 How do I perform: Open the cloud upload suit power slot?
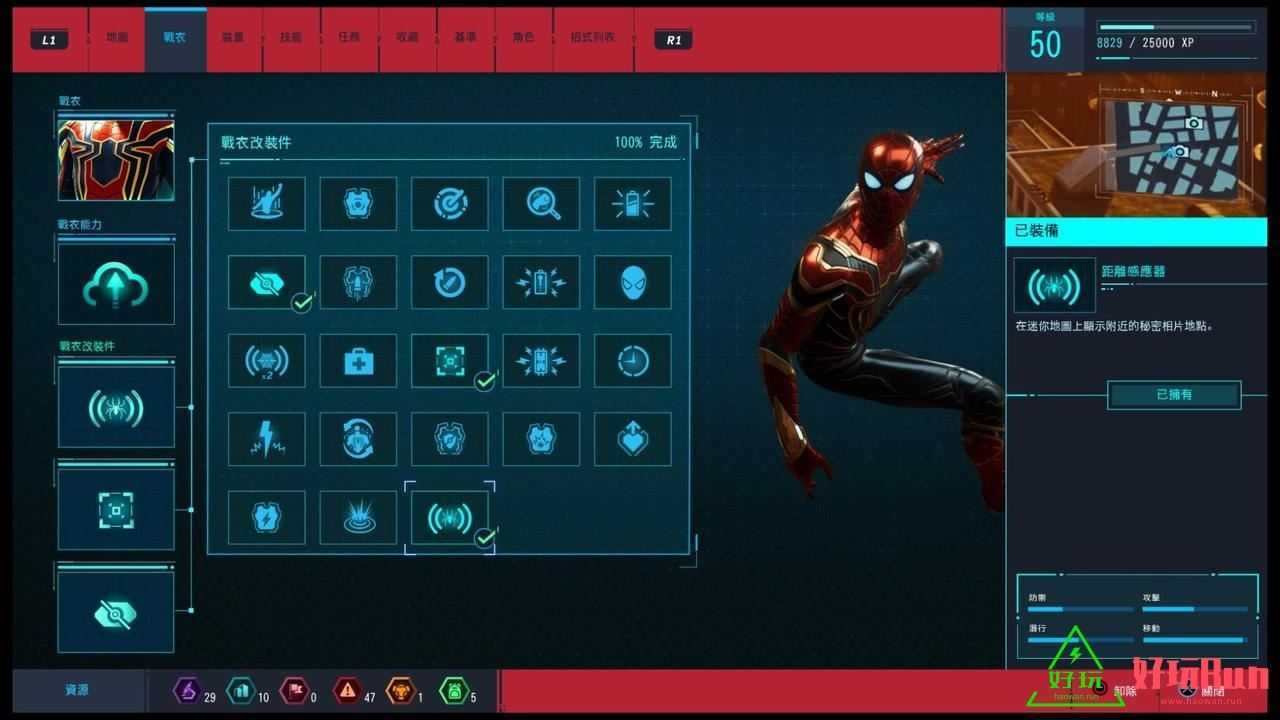[x=116, y=285]
